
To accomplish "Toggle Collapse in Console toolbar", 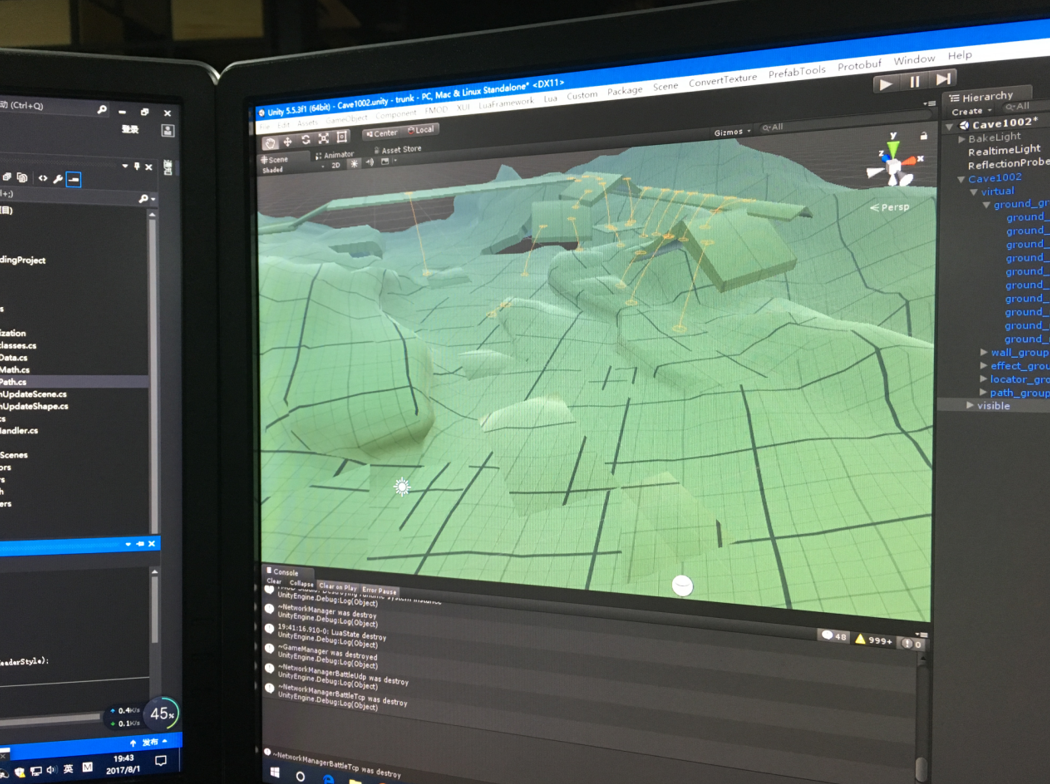I will [301, 584].
